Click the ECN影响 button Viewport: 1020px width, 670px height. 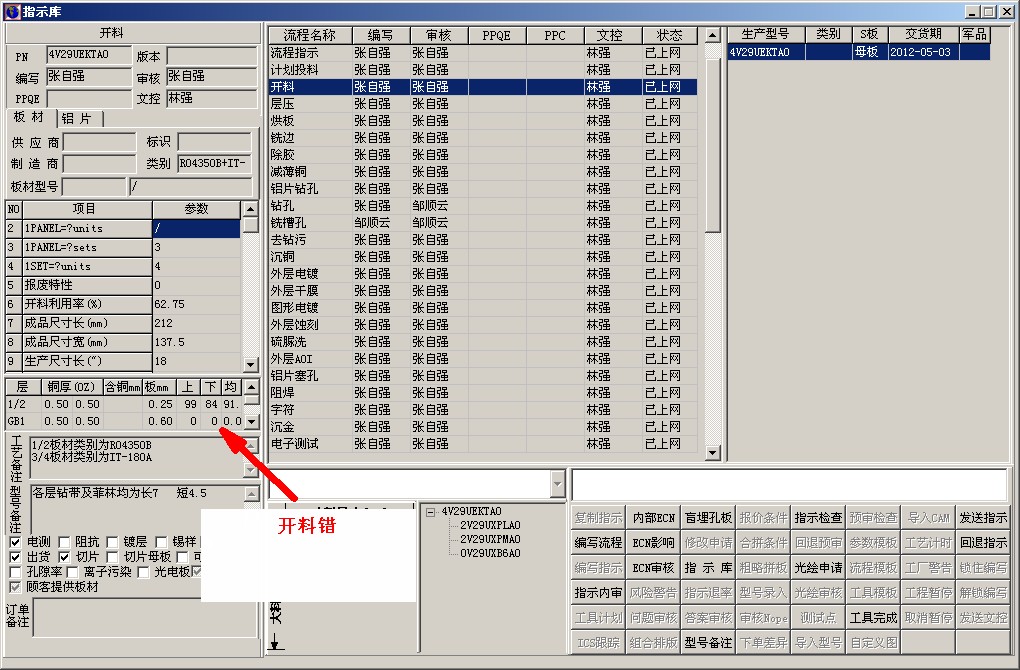[x=653, y=543]
